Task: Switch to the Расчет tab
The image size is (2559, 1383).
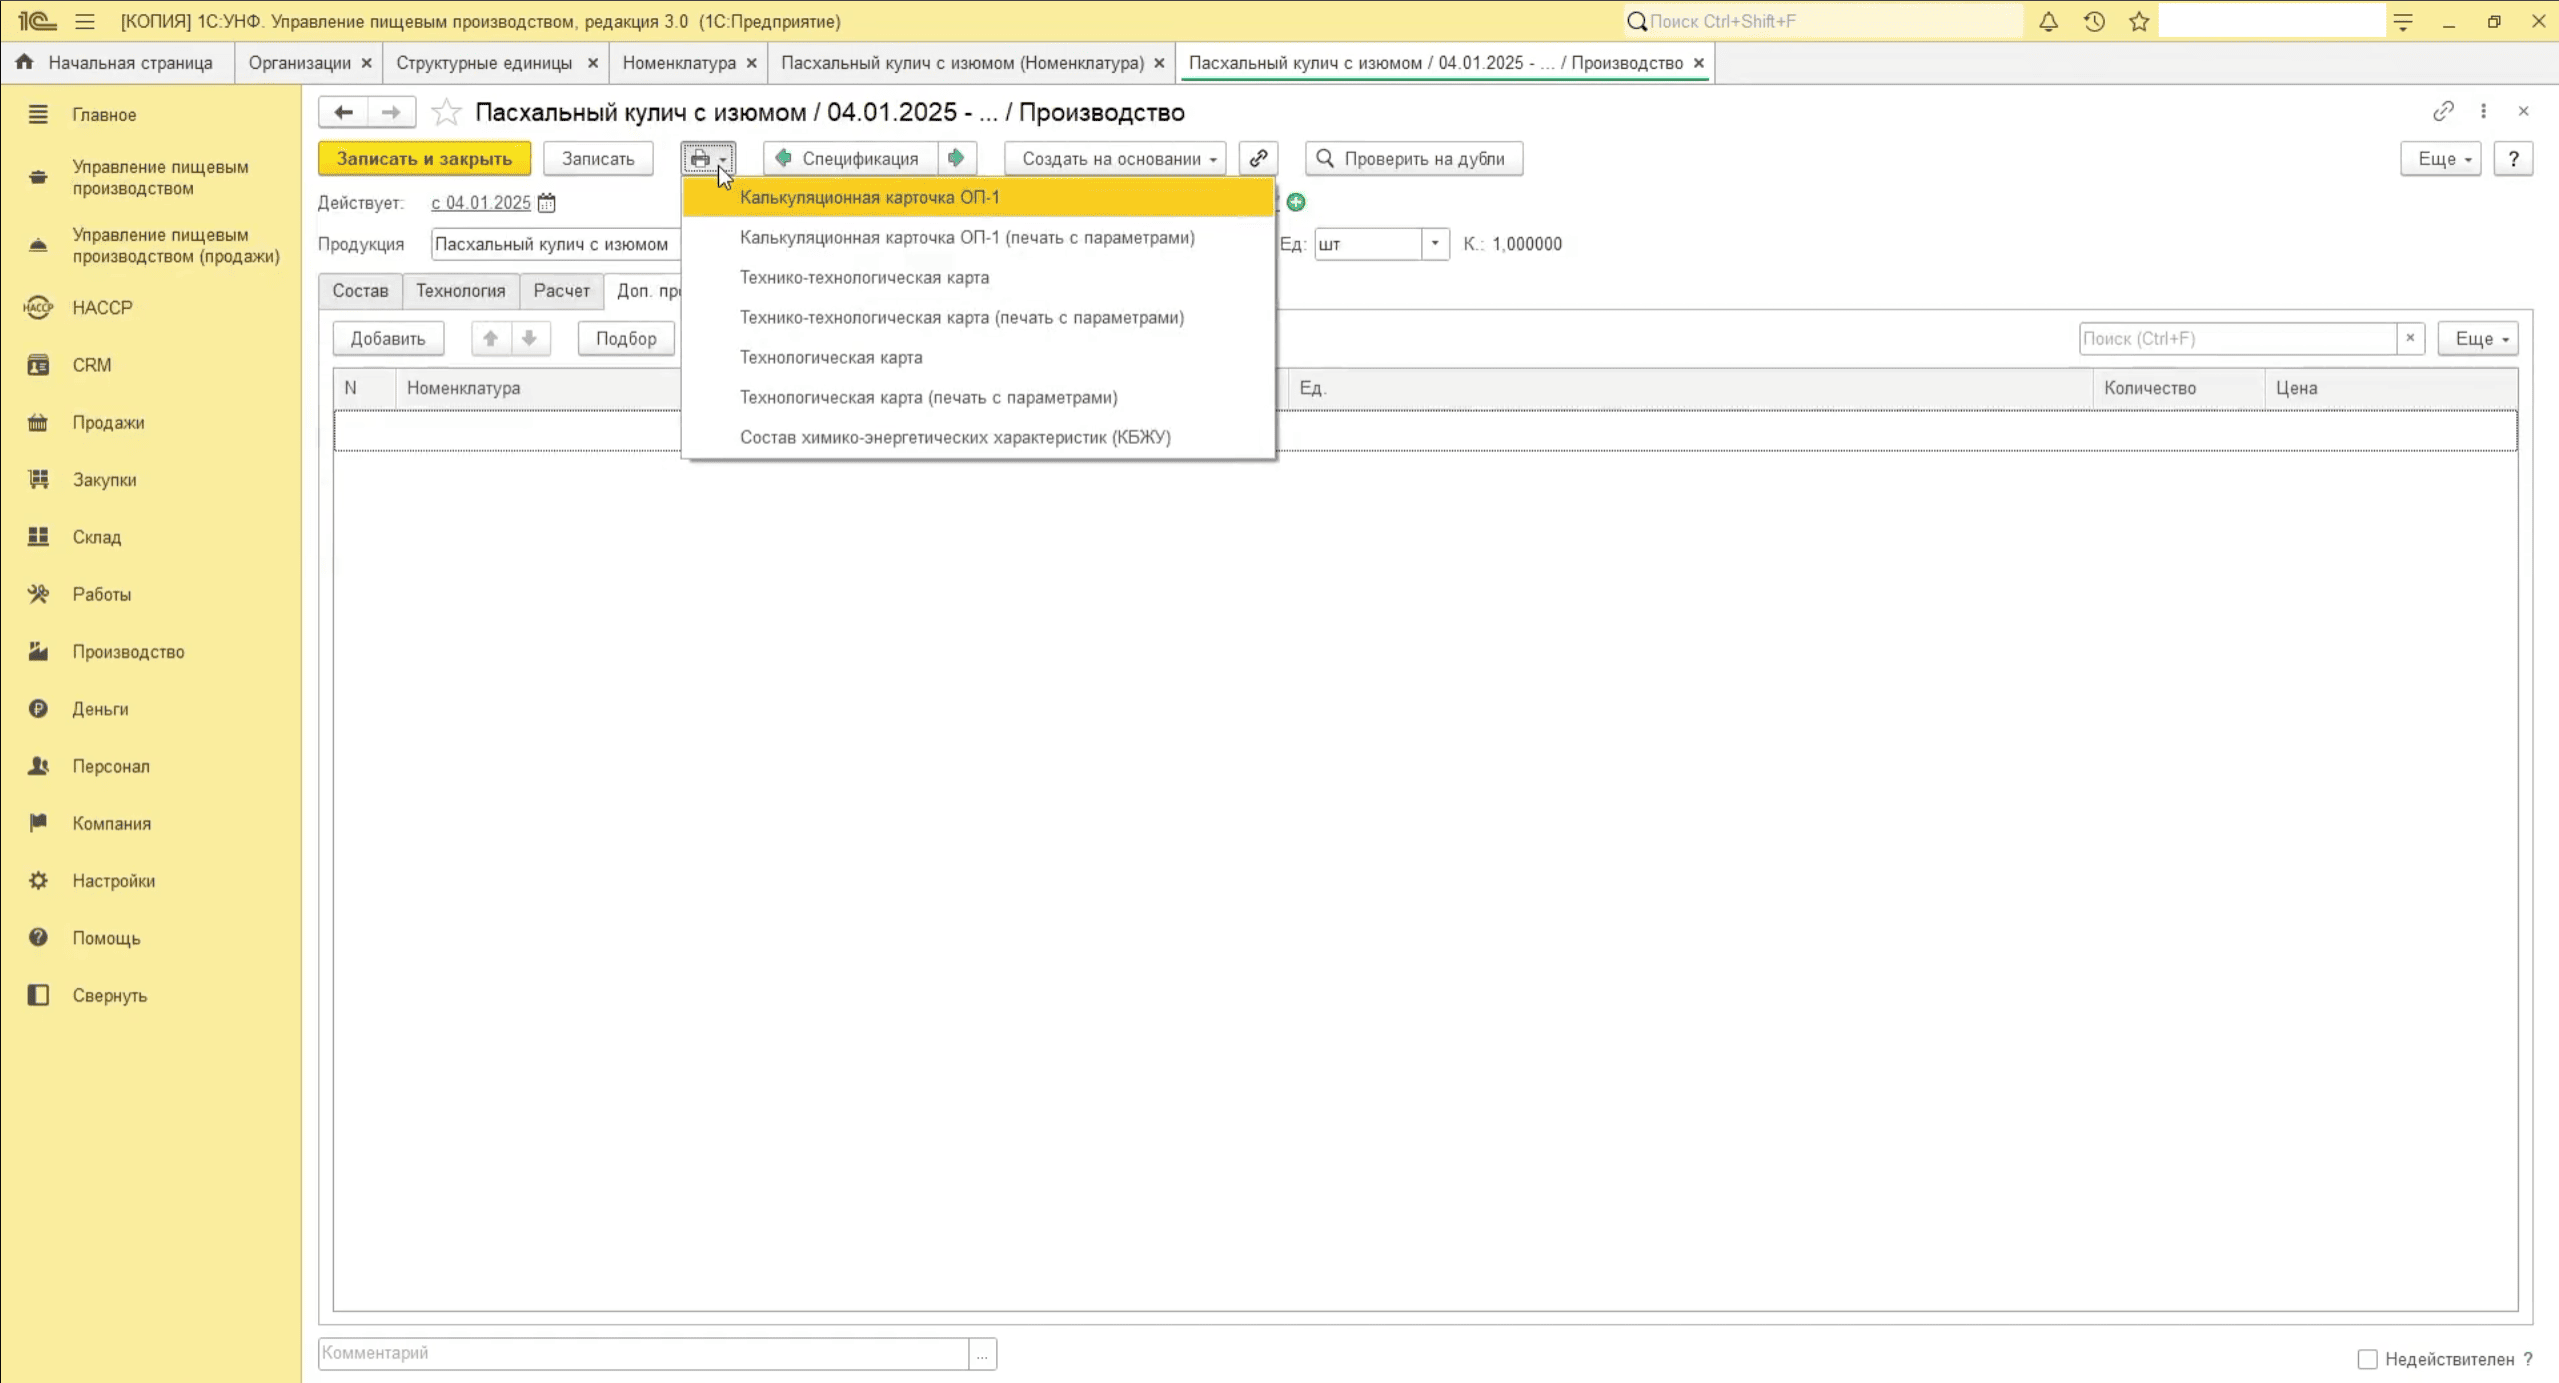Action: tap(562, 291)
